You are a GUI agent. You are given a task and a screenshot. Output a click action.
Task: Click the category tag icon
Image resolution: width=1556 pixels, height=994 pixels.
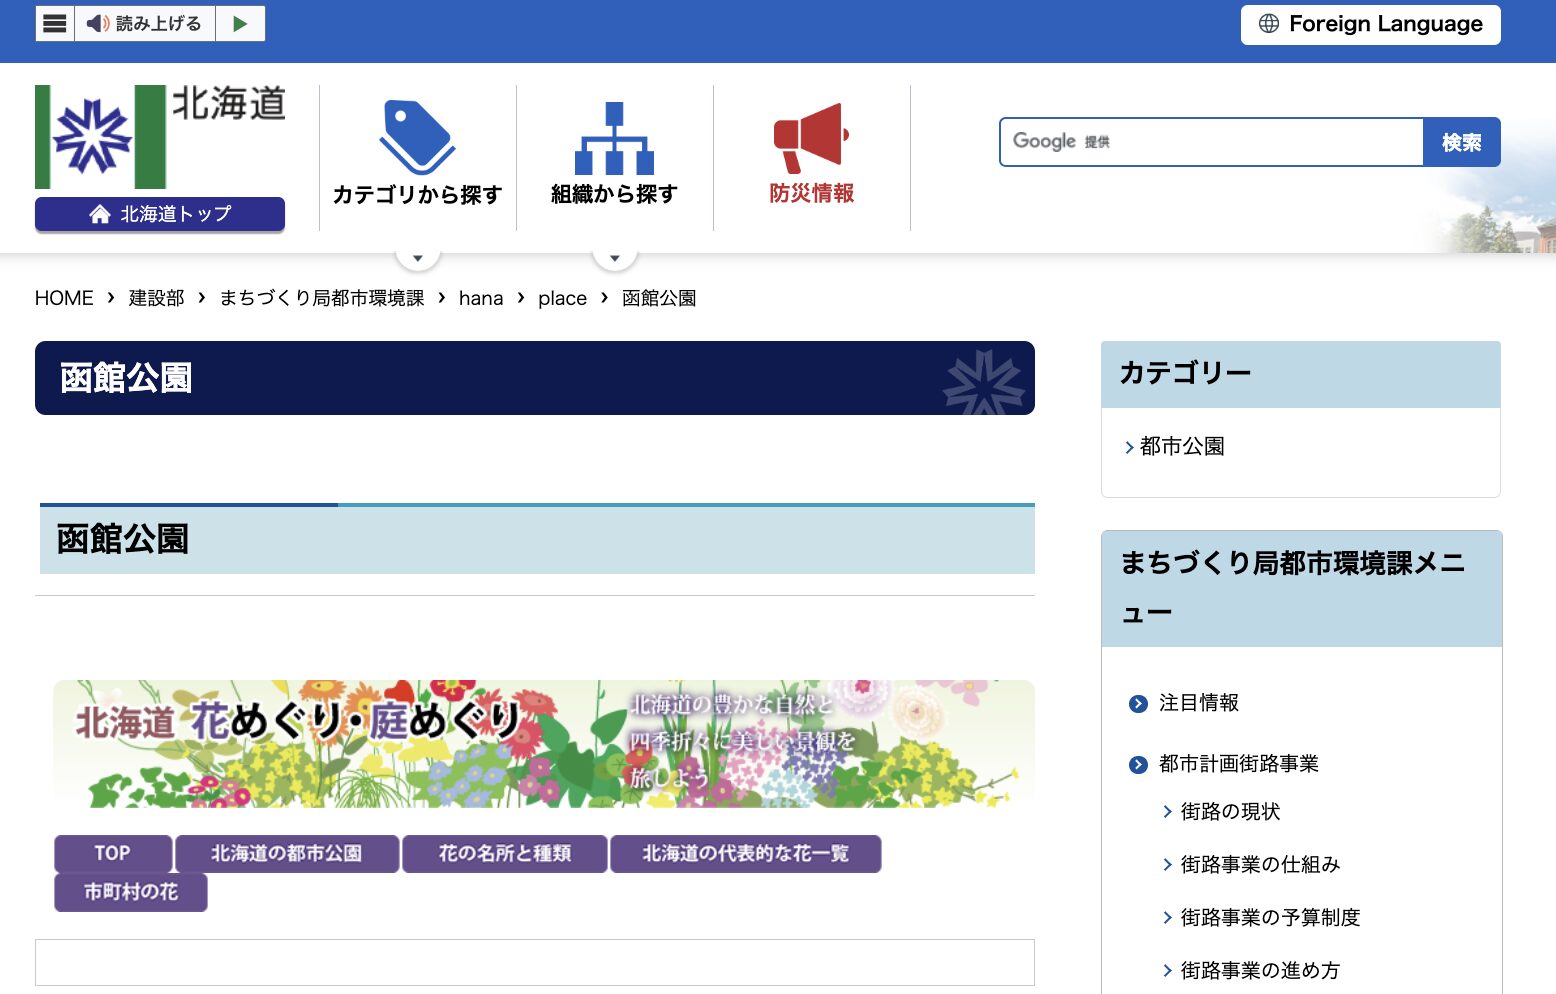417,137
